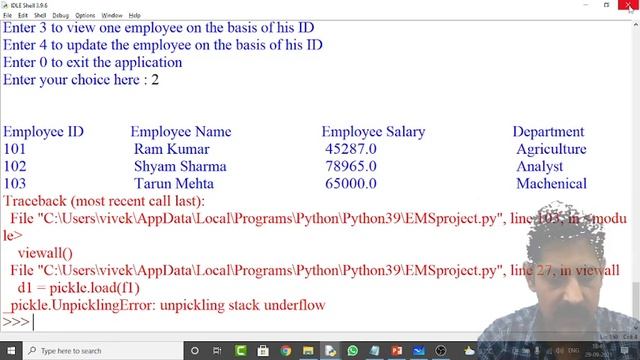The image size is (640, 360).
Task: Click "Enter 0 to exit the application" line
Action: (93, 62)
